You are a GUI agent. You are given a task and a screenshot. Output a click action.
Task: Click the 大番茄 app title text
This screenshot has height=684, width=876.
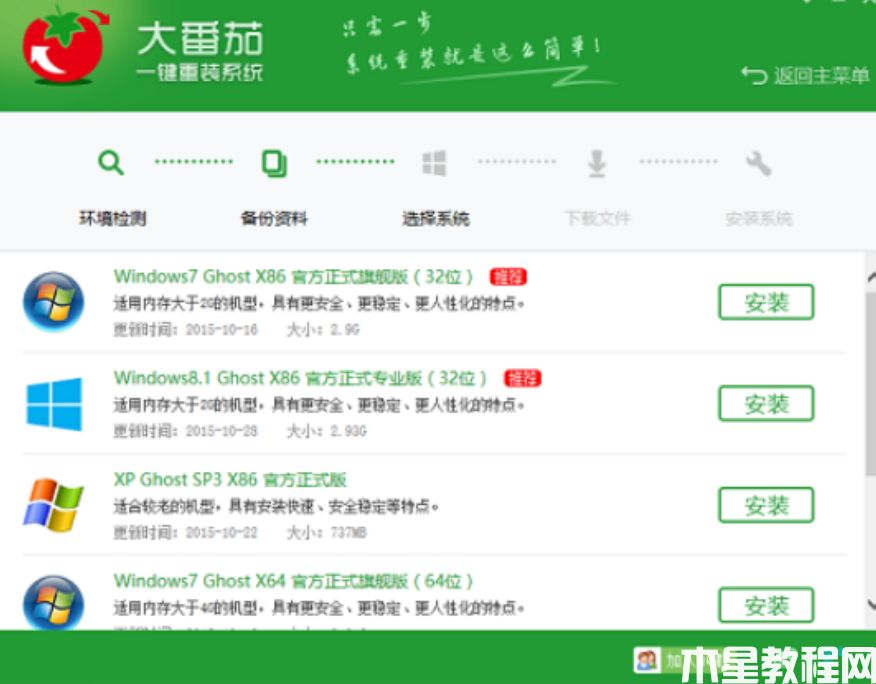tap(199, 39)
